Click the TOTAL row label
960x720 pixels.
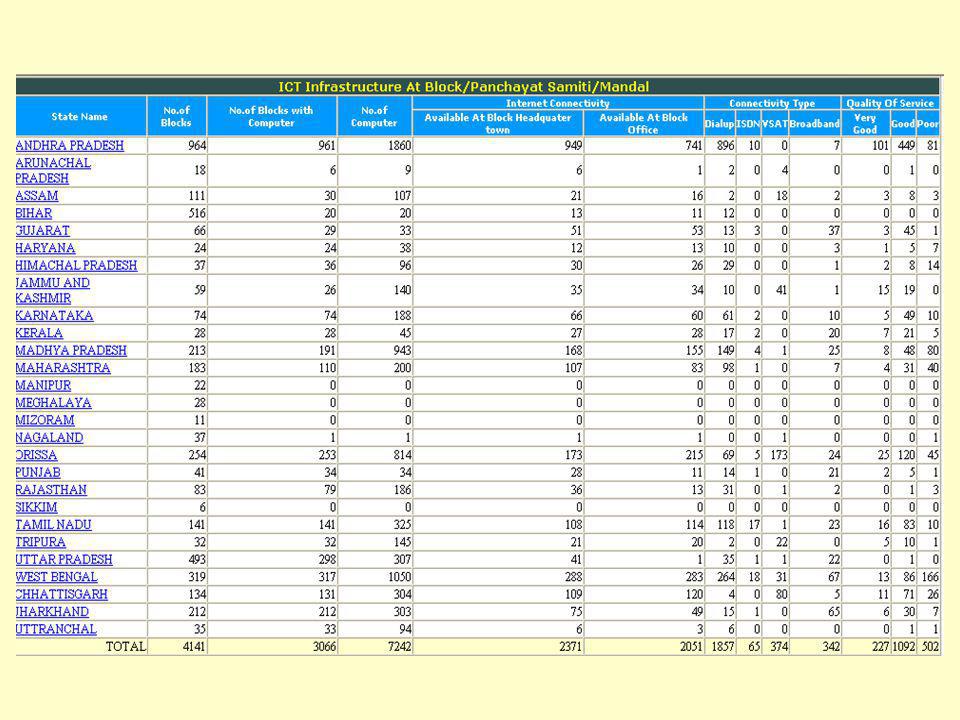[x=126, y=647]
